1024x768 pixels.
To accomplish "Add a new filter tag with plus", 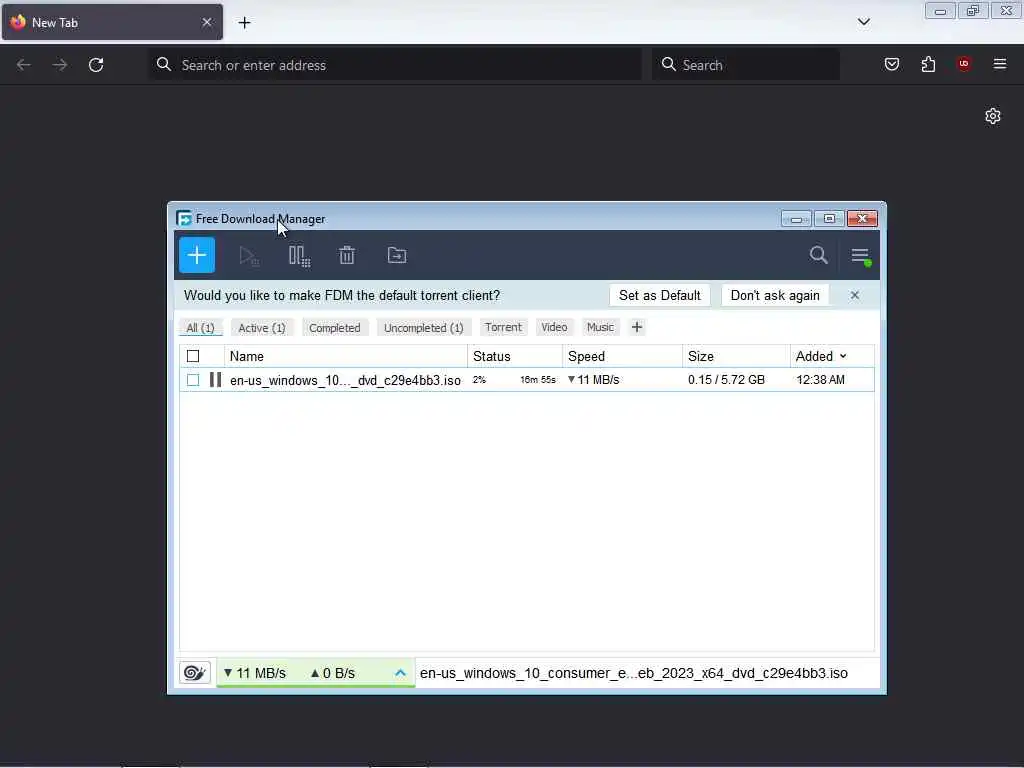I will click(637, 327).
